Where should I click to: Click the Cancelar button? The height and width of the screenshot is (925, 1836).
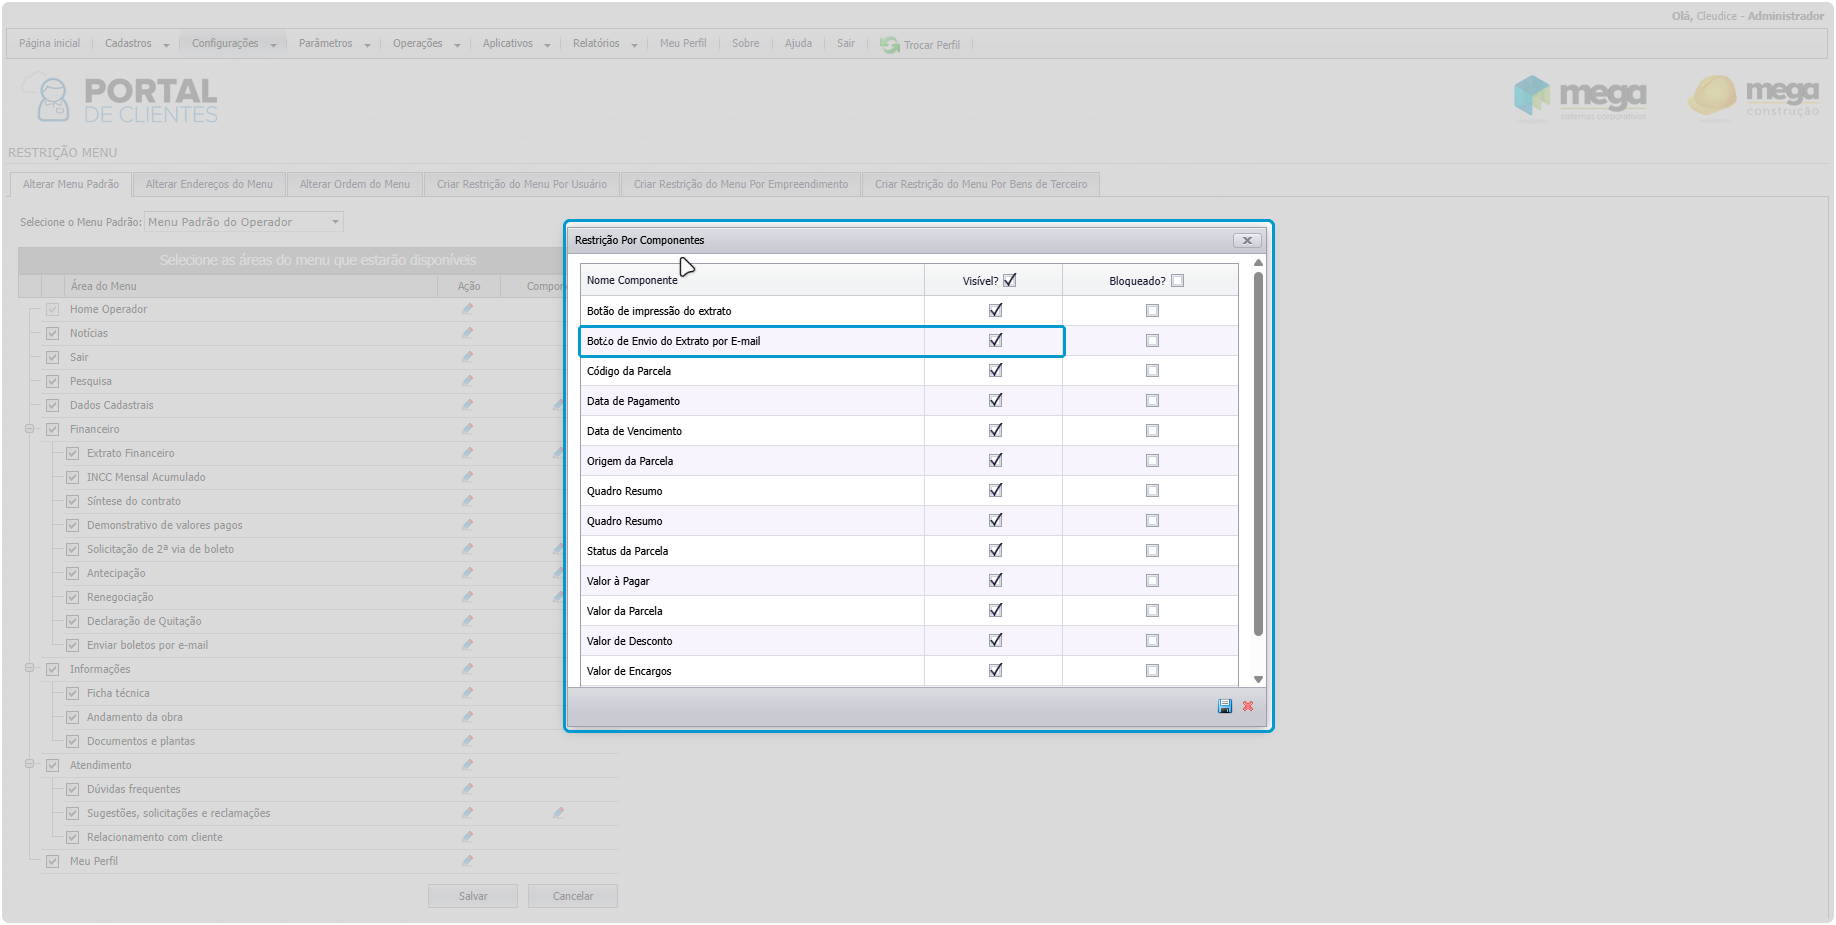tap(573, 896)
